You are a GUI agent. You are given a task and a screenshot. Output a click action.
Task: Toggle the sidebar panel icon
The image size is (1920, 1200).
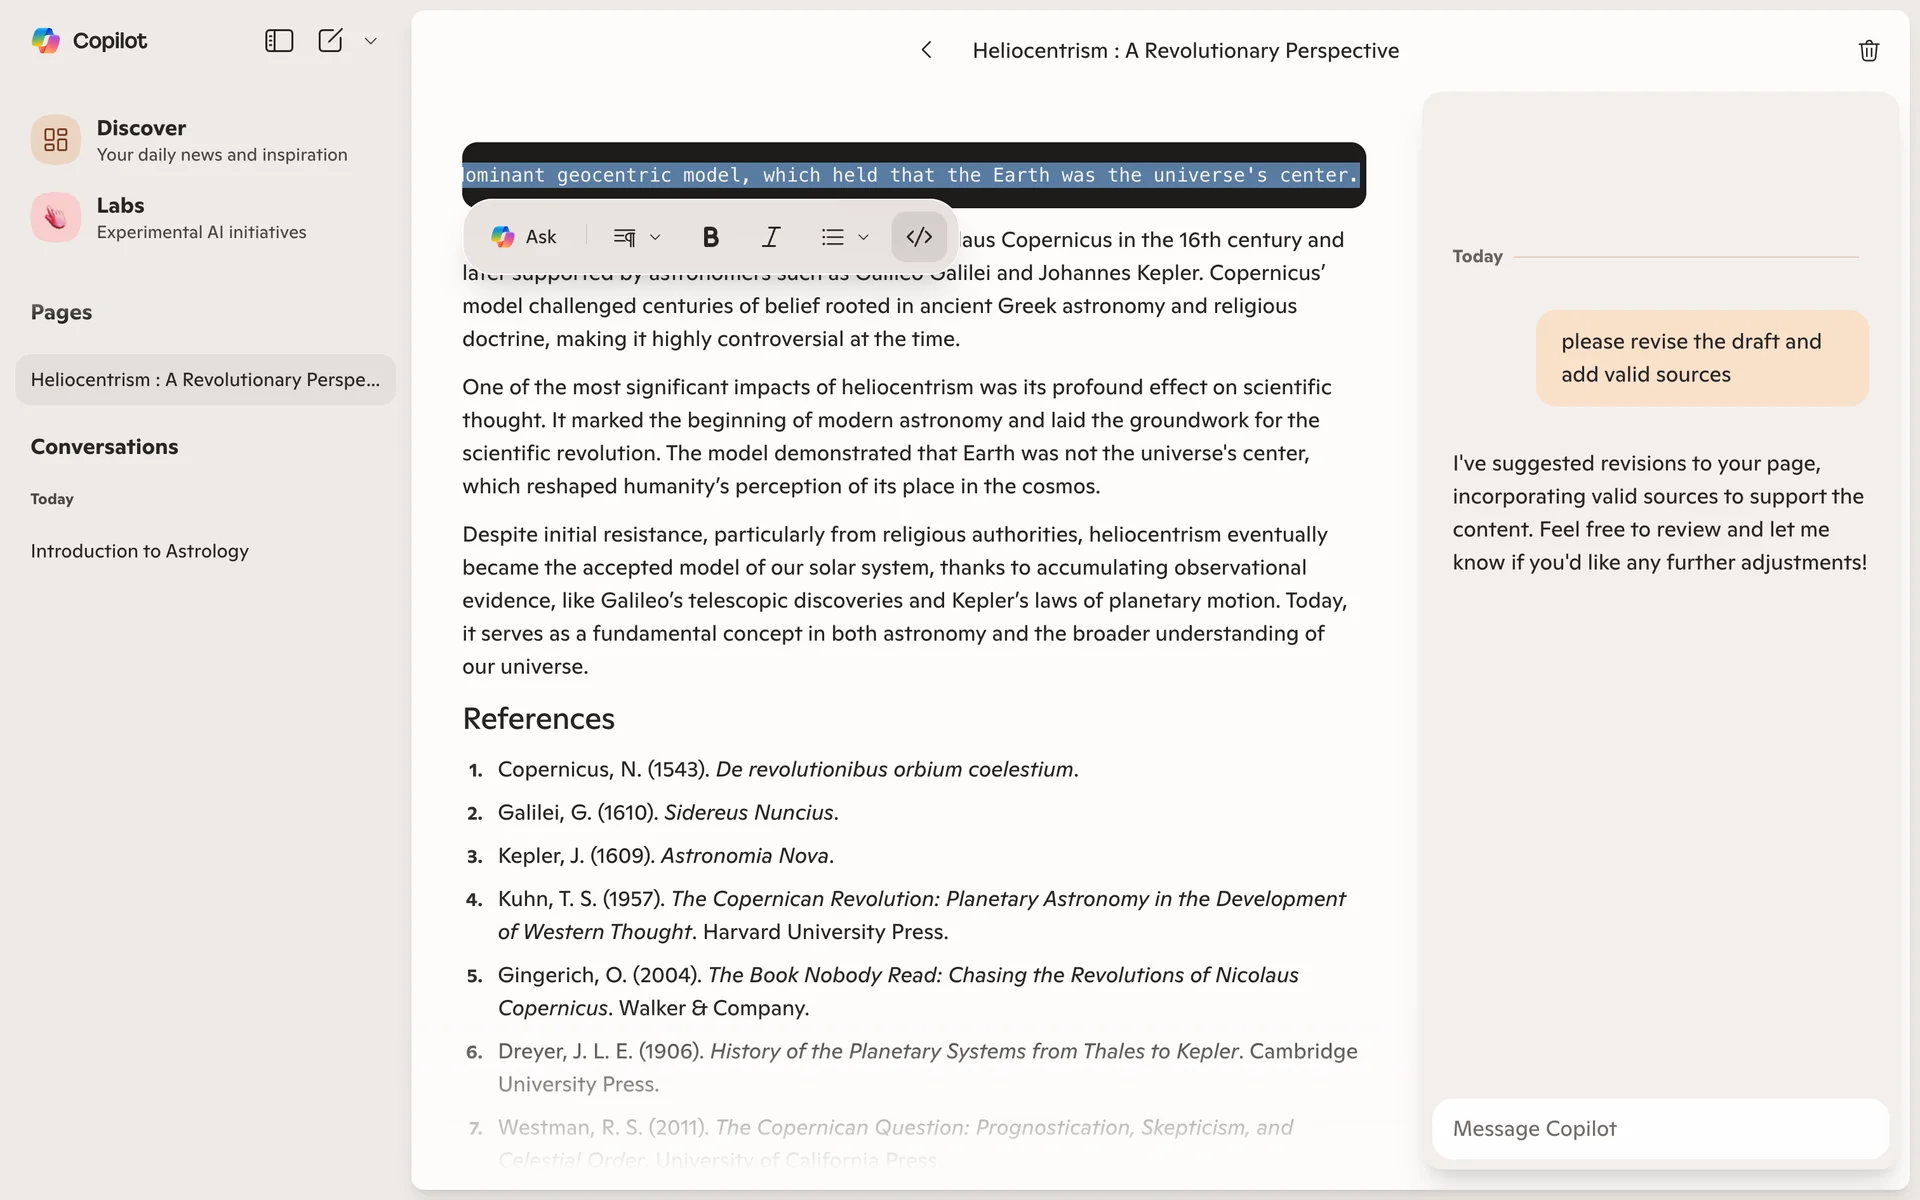(278, 41)
